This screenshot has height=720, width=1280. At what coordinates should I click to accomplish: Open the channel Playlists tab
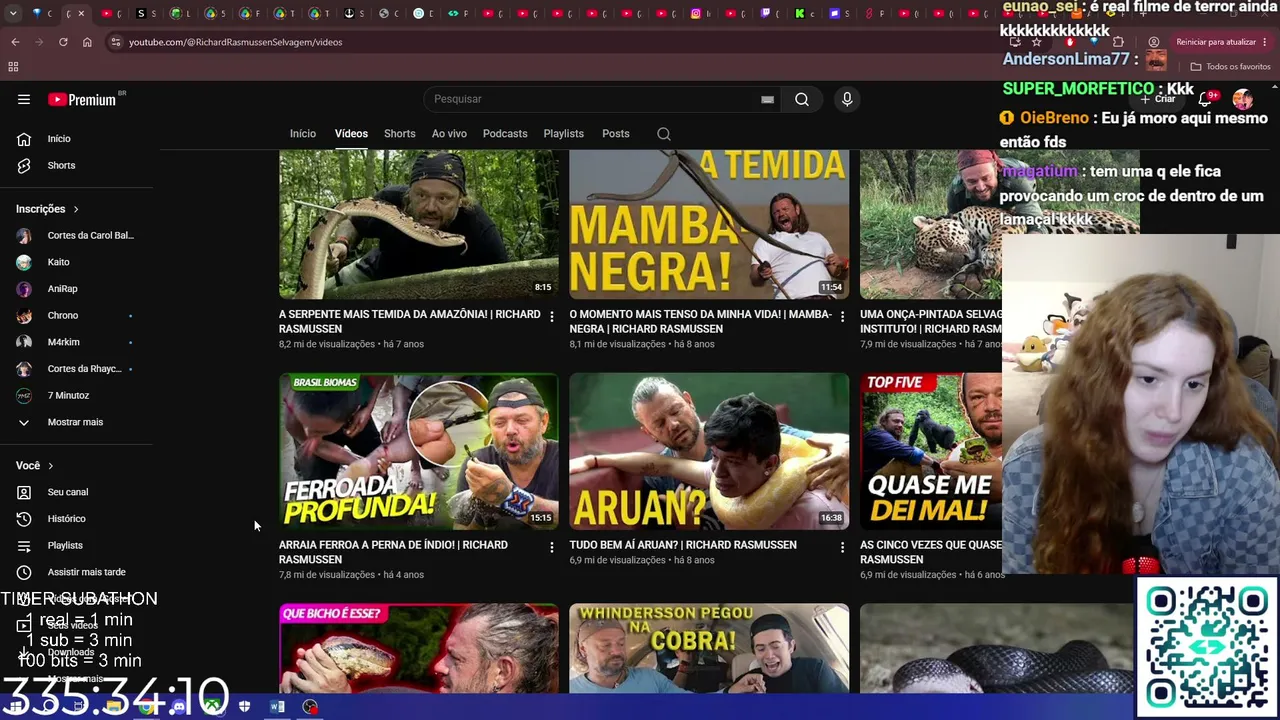(564, 134)
